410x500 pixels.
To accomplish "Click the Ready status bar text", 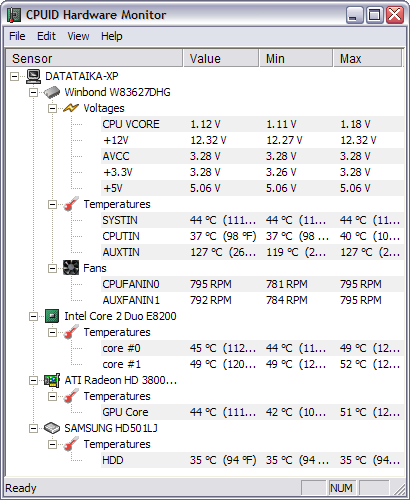I will [21, 488].
